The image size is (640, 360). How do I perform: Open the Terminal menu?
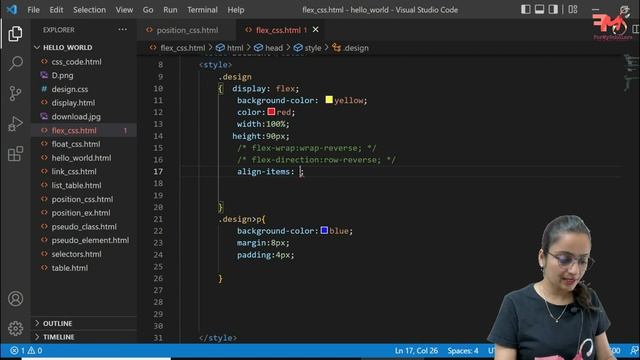click(x=202, y=9)
